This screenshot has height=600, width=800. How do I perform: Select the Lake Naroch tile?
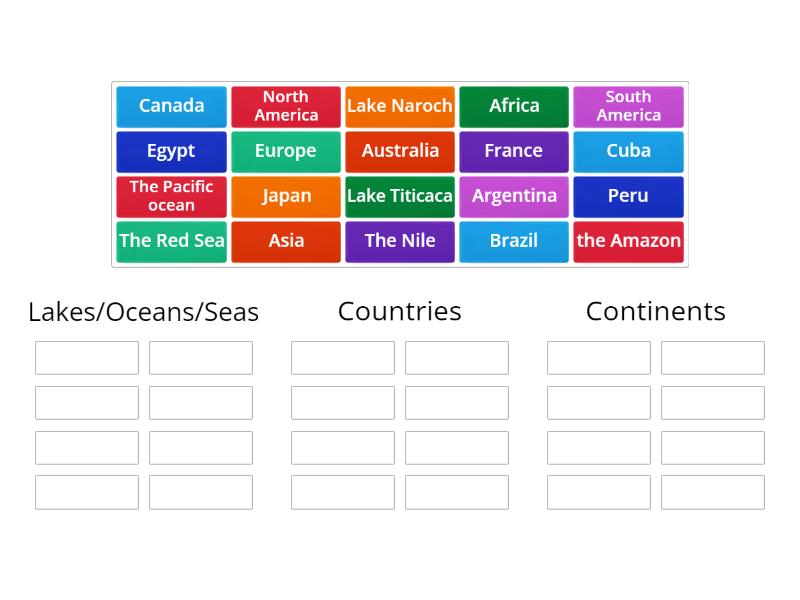pos(400,106)
